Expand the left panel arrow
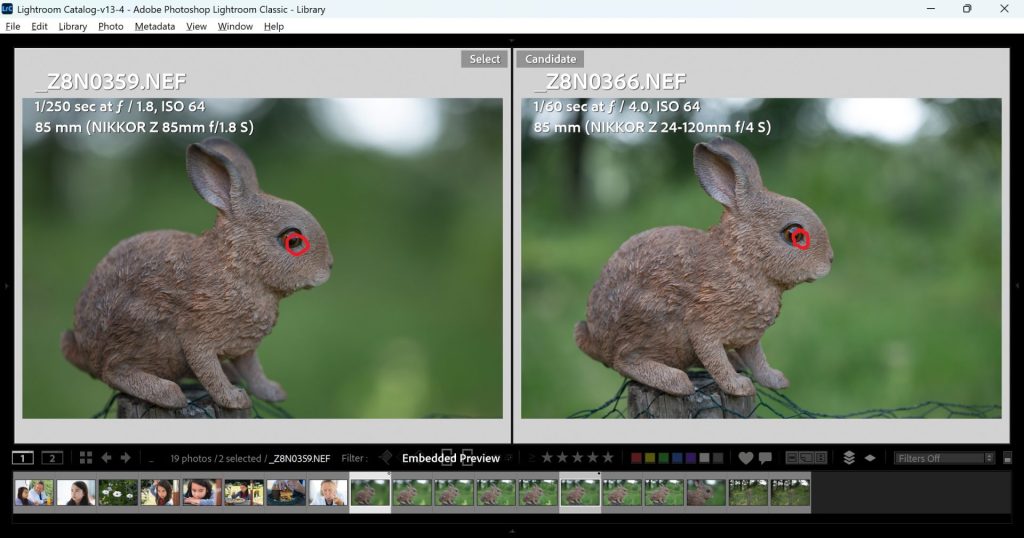Image resolution: width=1024 pixels, height=538 pixels. 6,285
